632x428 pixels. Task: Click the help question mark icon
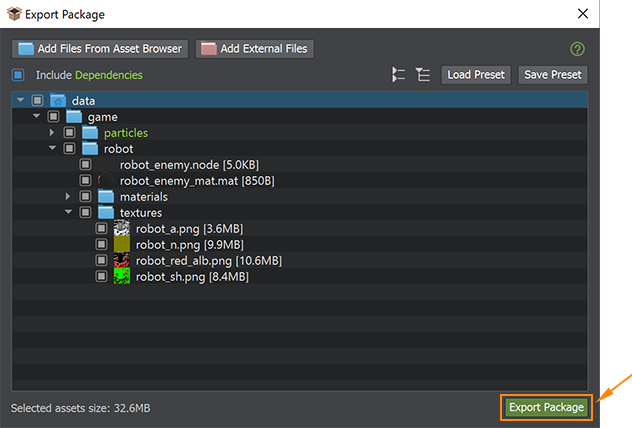(x=577, y=49)
